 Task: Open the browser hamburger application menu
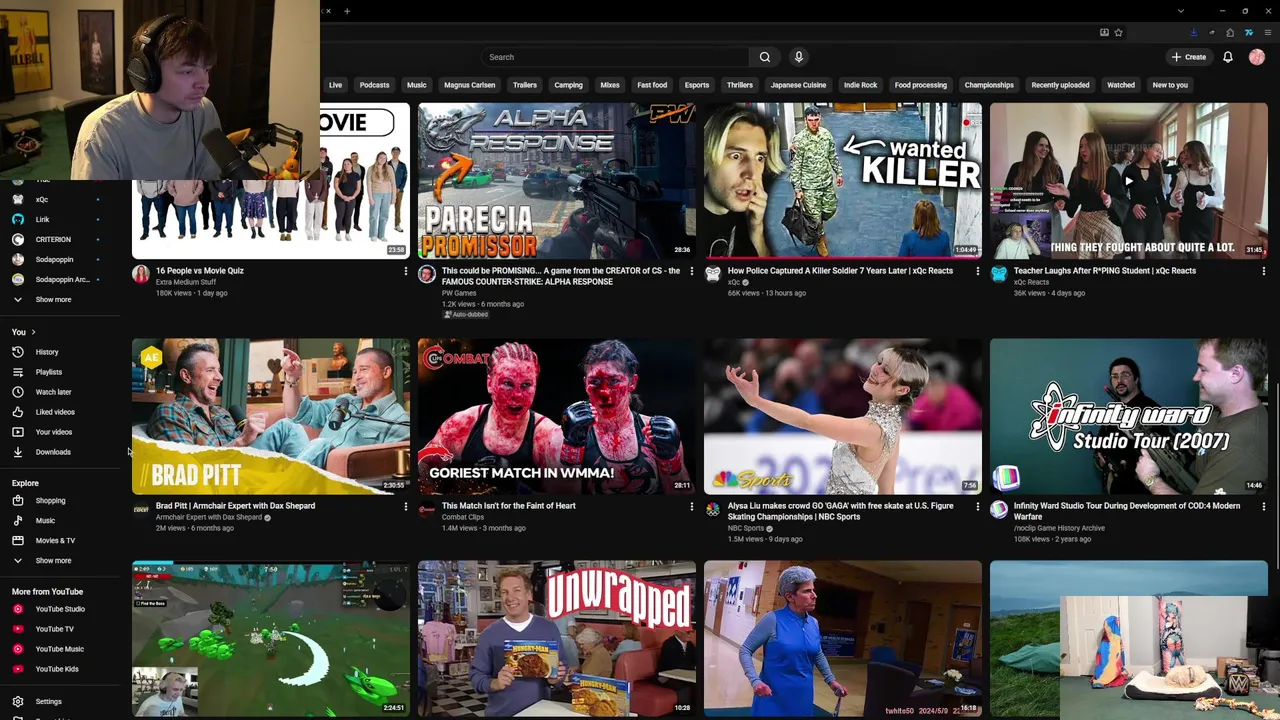pos(1267,32)
